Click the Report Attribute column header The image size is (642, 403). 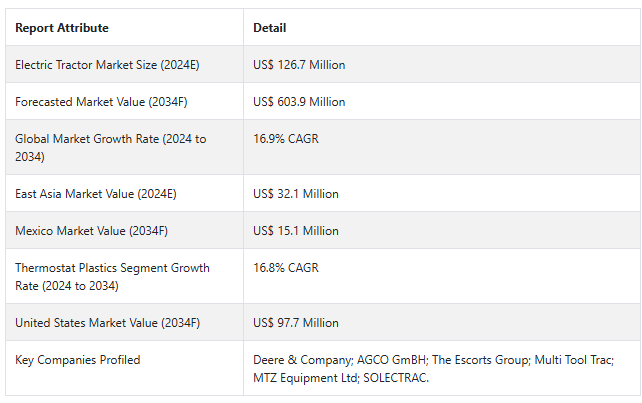(62, 28)
